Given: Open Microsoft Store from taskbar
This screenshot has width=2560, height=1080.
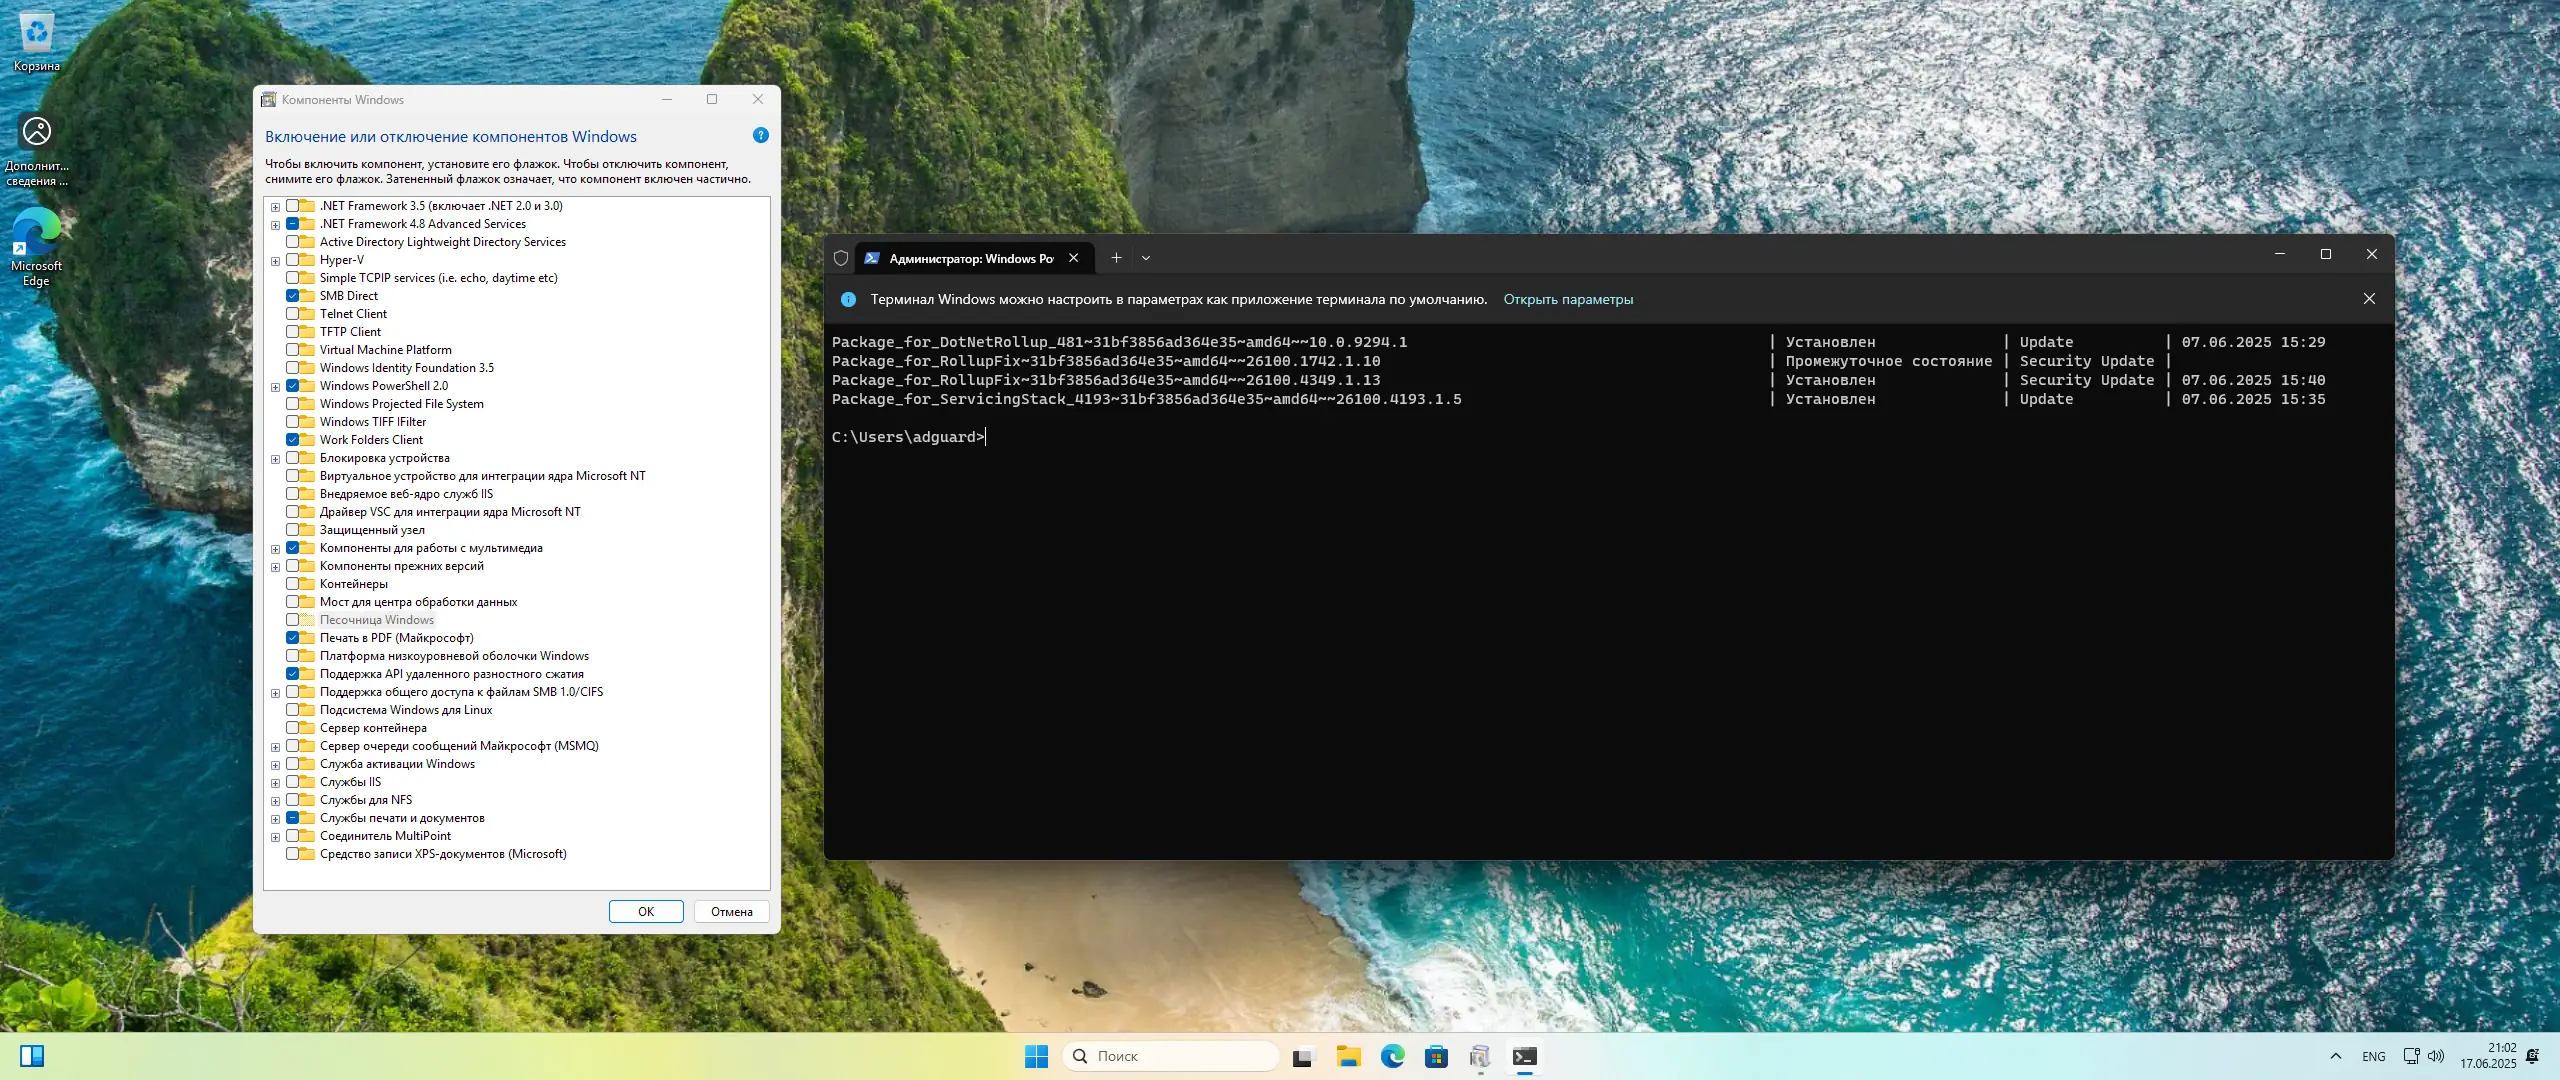Looking at the screenshot, I should coord(1436,1056).
